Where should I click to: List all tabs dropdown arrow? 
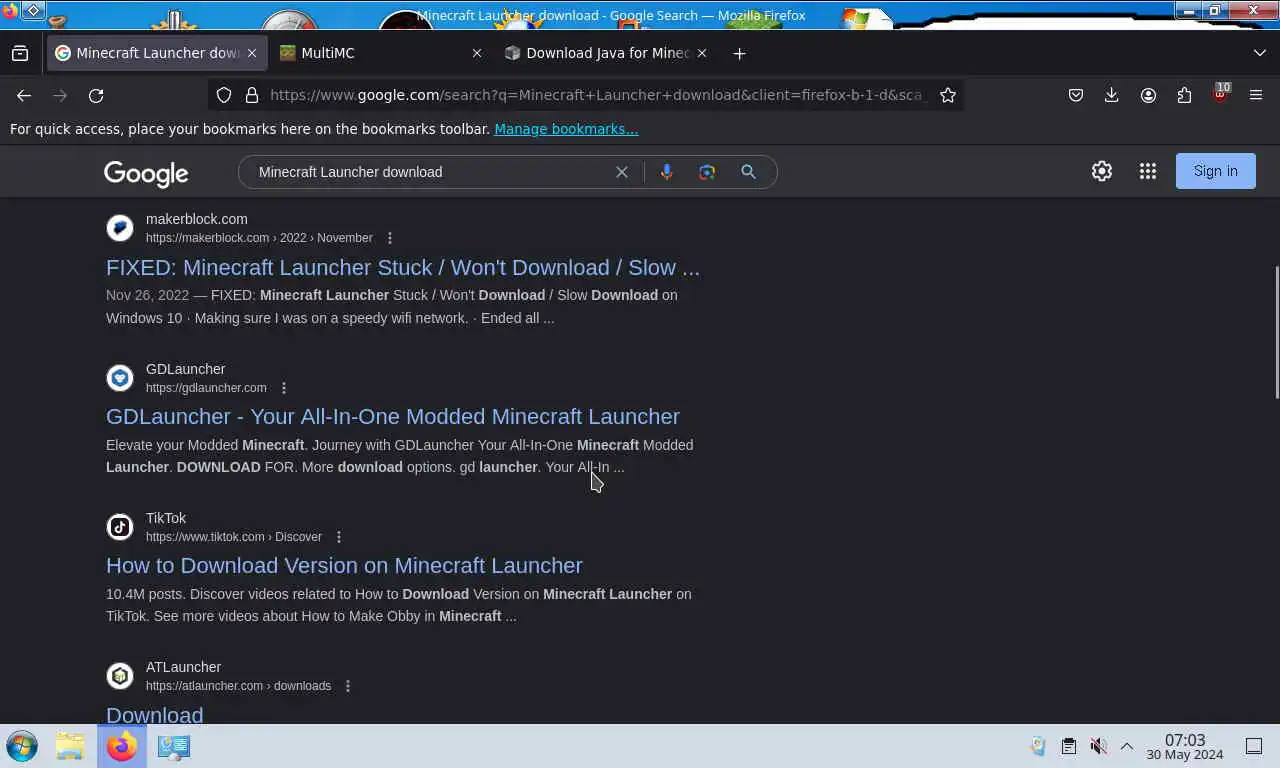1259,53
